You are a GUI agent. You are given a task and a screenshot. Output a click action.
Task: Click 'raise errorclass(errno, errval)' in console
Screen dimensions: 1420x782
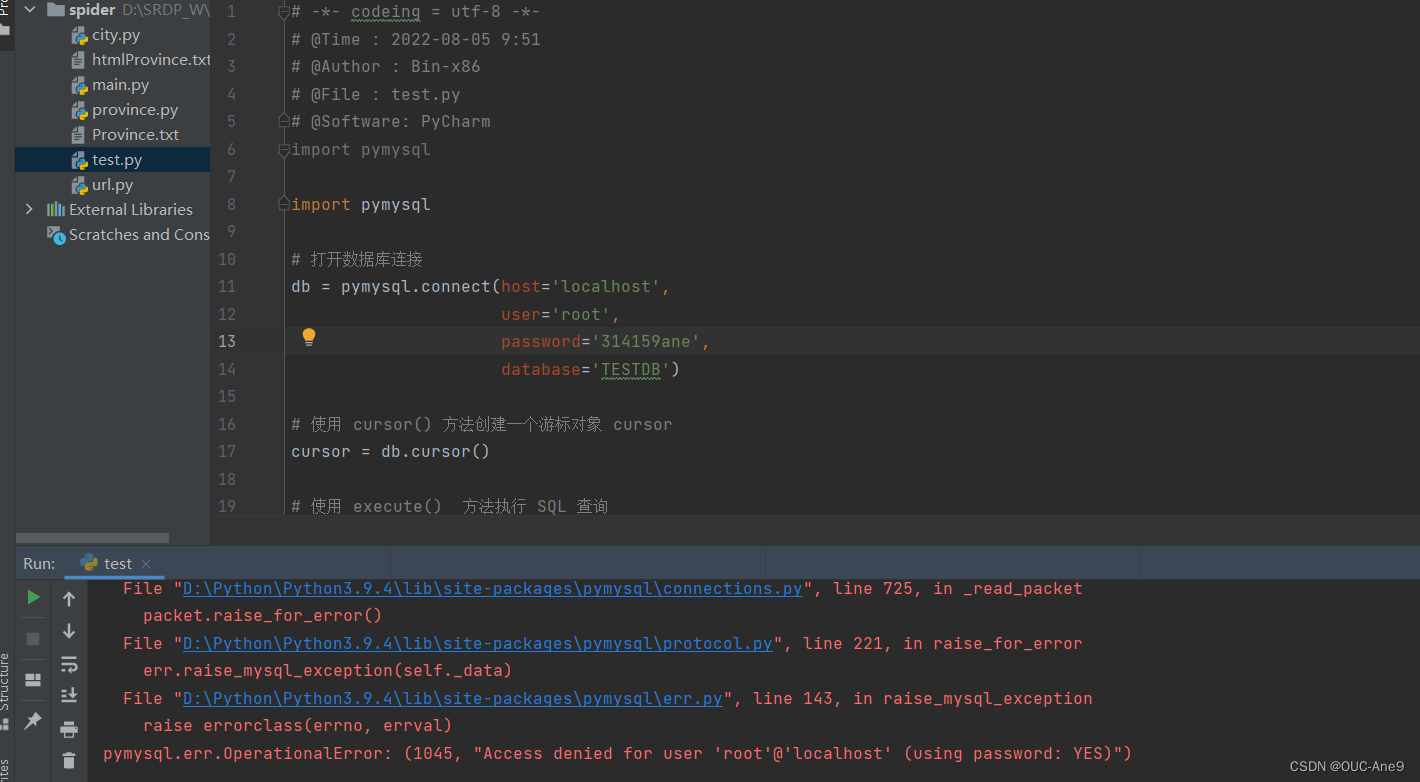point(298,725)
